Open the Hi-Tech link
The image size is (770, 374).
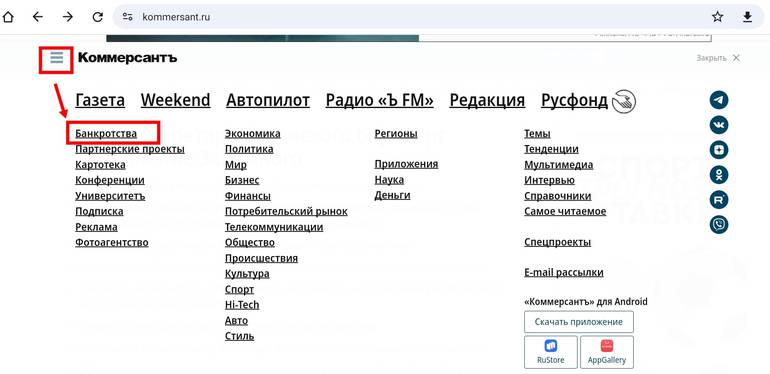pos(242,305)
